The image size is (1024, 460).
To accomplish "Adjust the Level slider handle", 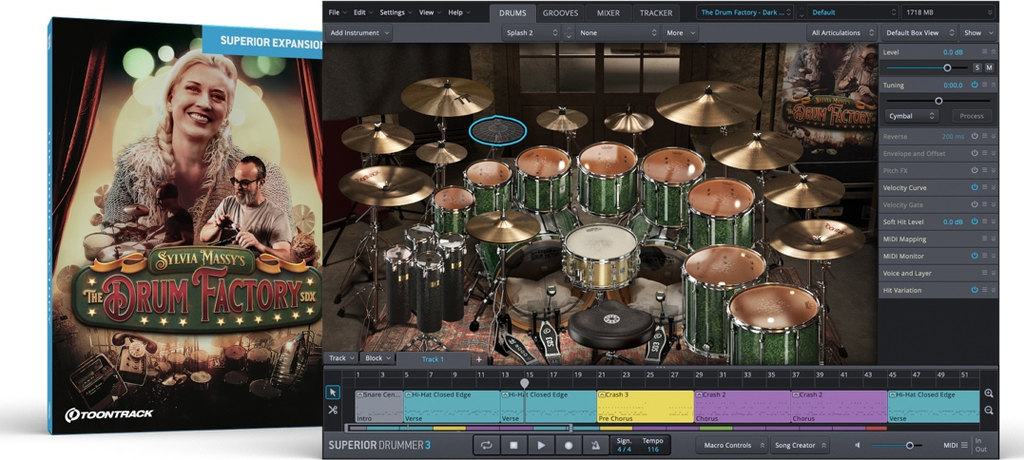I will [x=947, y=67].
